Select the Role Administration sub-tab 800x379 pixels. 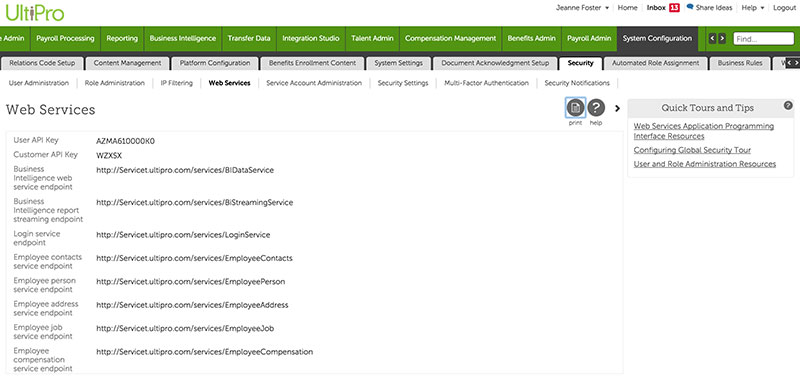coord(115,83)
